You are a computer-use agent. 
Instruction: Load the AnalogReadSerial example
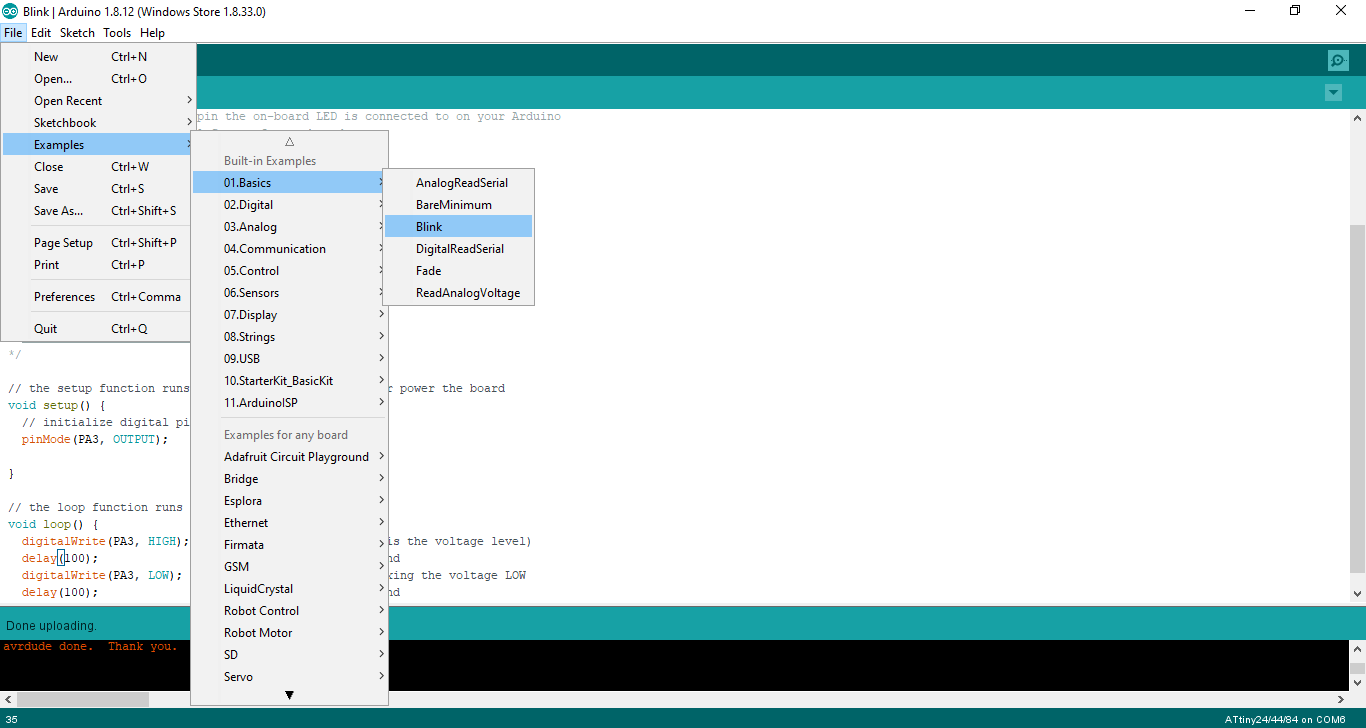pyautogui.click(x=459, y=183)
